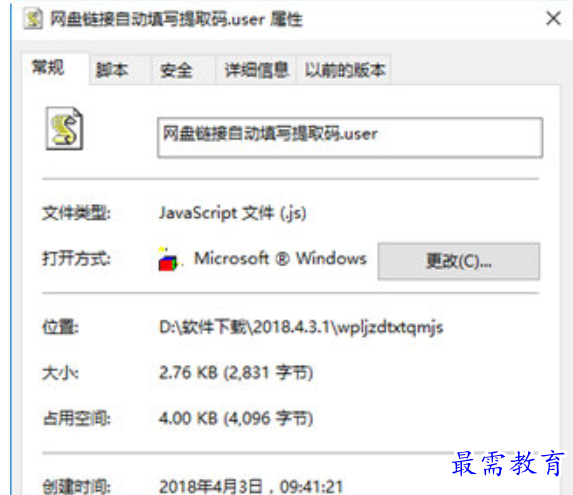The height and width of the screenshot is (495, 573).
Task: Click the 位置 label
Action: [60, 327]
